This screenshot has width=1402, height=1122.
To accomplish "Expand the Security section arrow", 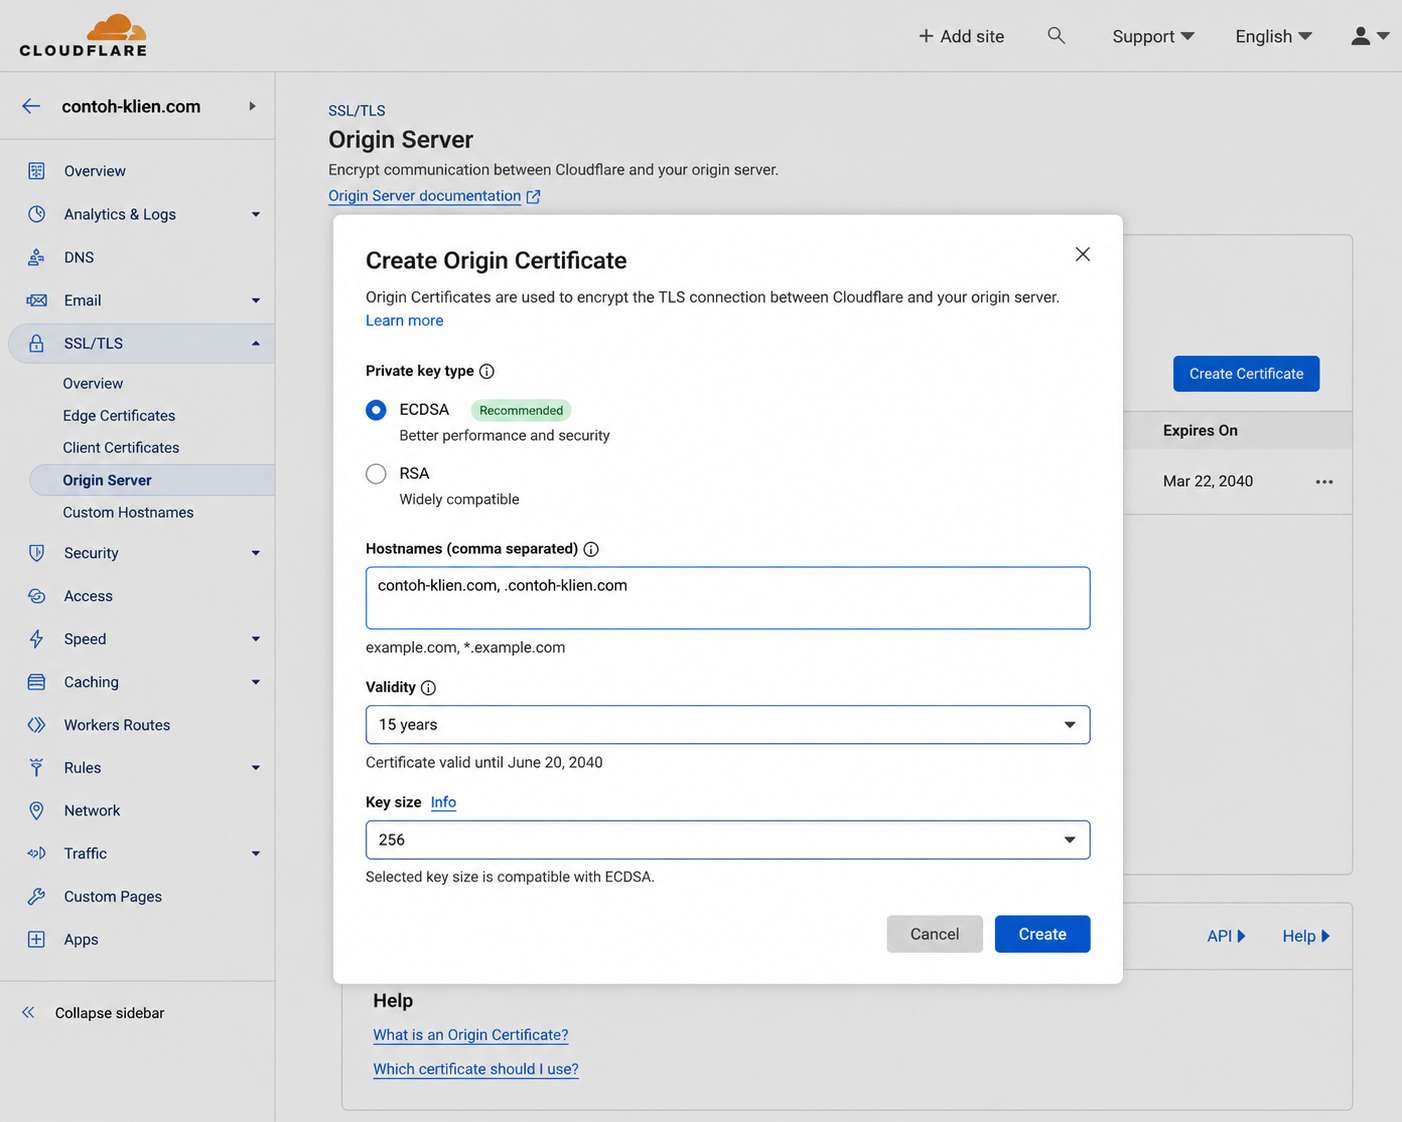I will (256, 553).
